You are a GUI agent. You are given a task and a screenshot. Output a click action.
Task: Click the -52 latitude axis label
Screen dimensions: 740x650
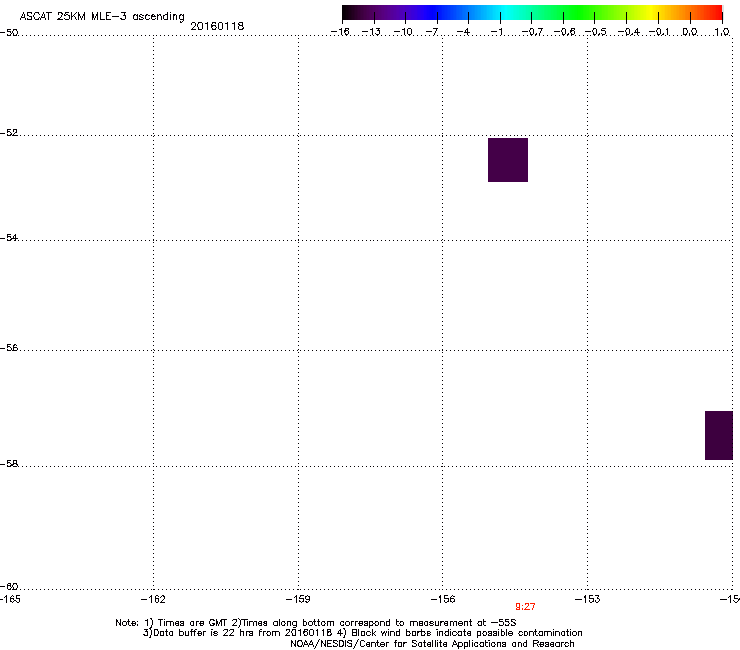(x=9, y=133)
